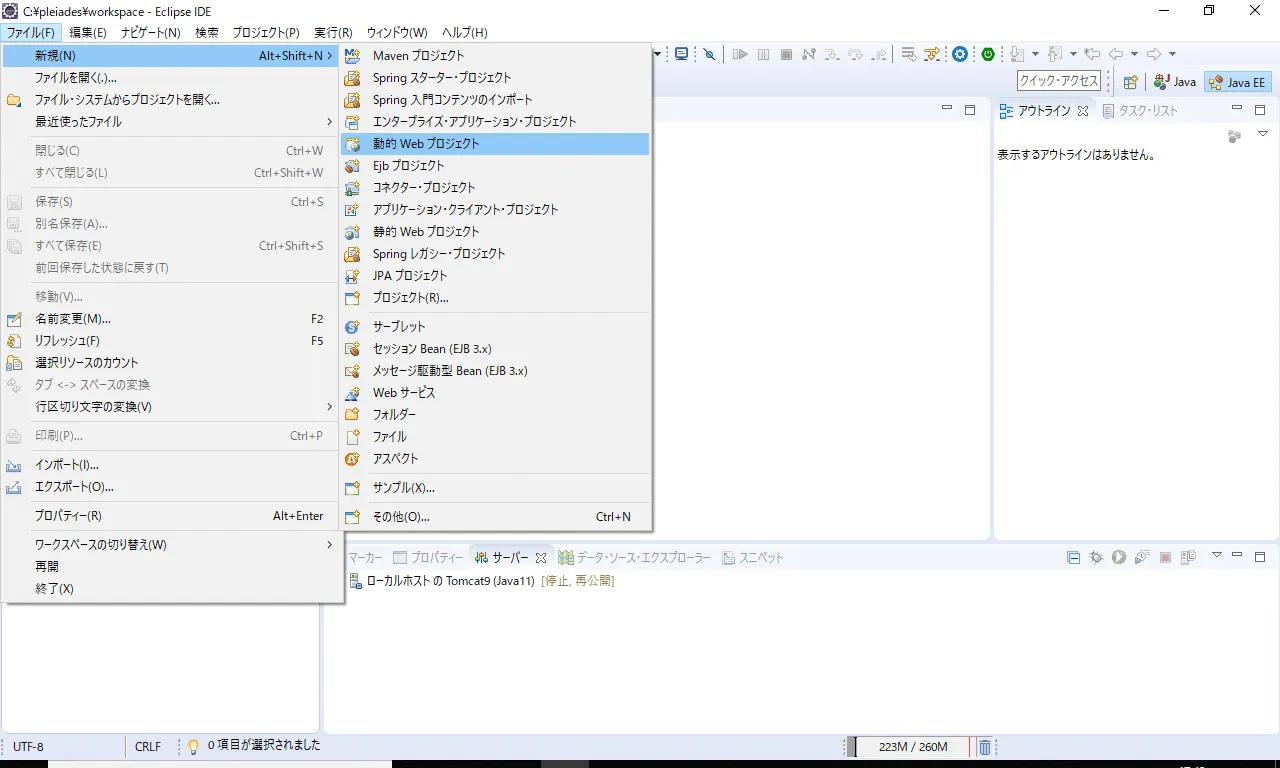The width and height of the screenshot is (1280, 768).
Task: Click the skip all breakpoints toolbar icon
Action: pos(709,54)
